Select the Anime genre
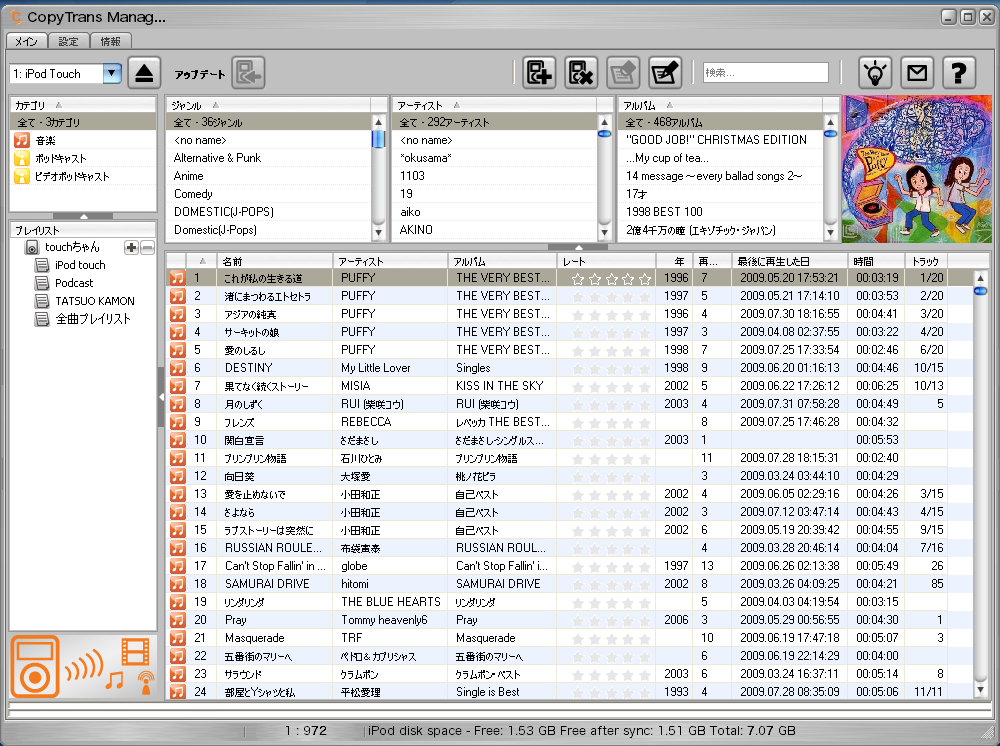This screenshot has height=746, width=1000. tap(268, 176)
